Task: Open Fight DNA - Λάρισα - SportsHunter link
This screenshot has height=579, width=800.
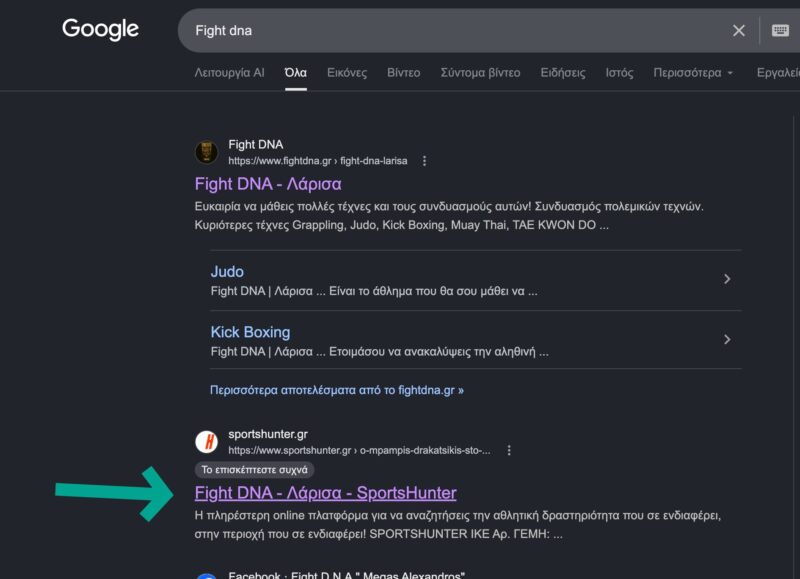Action: (326, 493)
